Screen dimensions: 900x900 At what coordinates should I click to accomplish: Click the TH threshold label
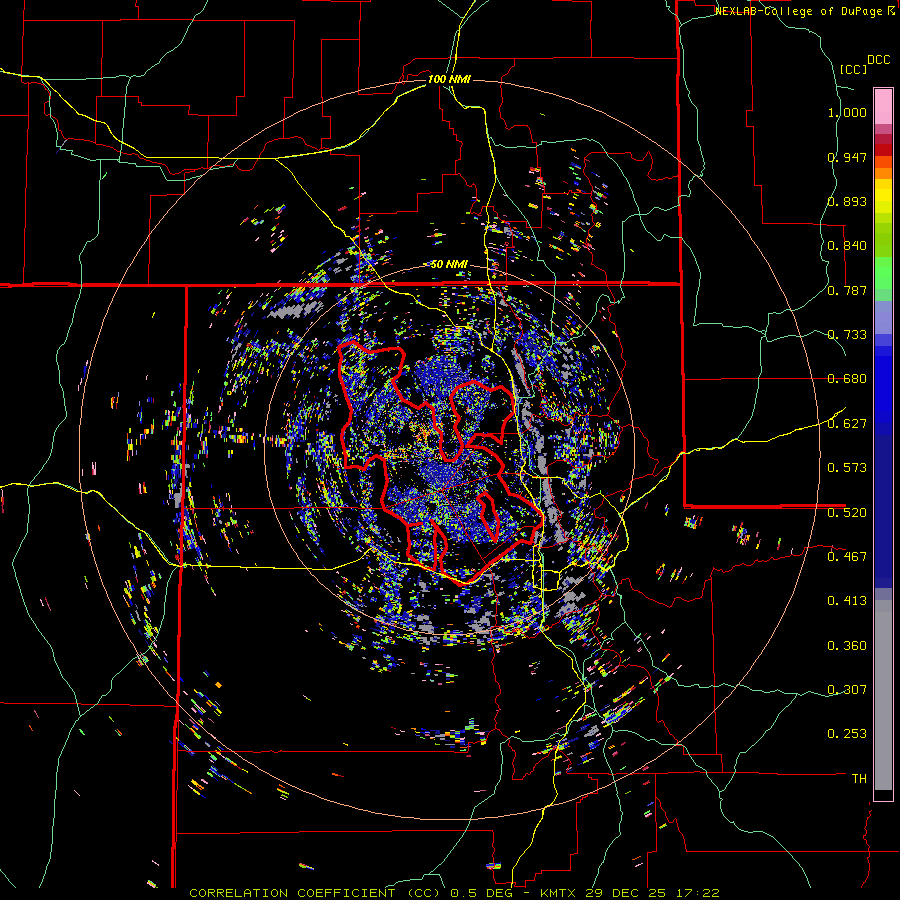(x=859, y=778)
